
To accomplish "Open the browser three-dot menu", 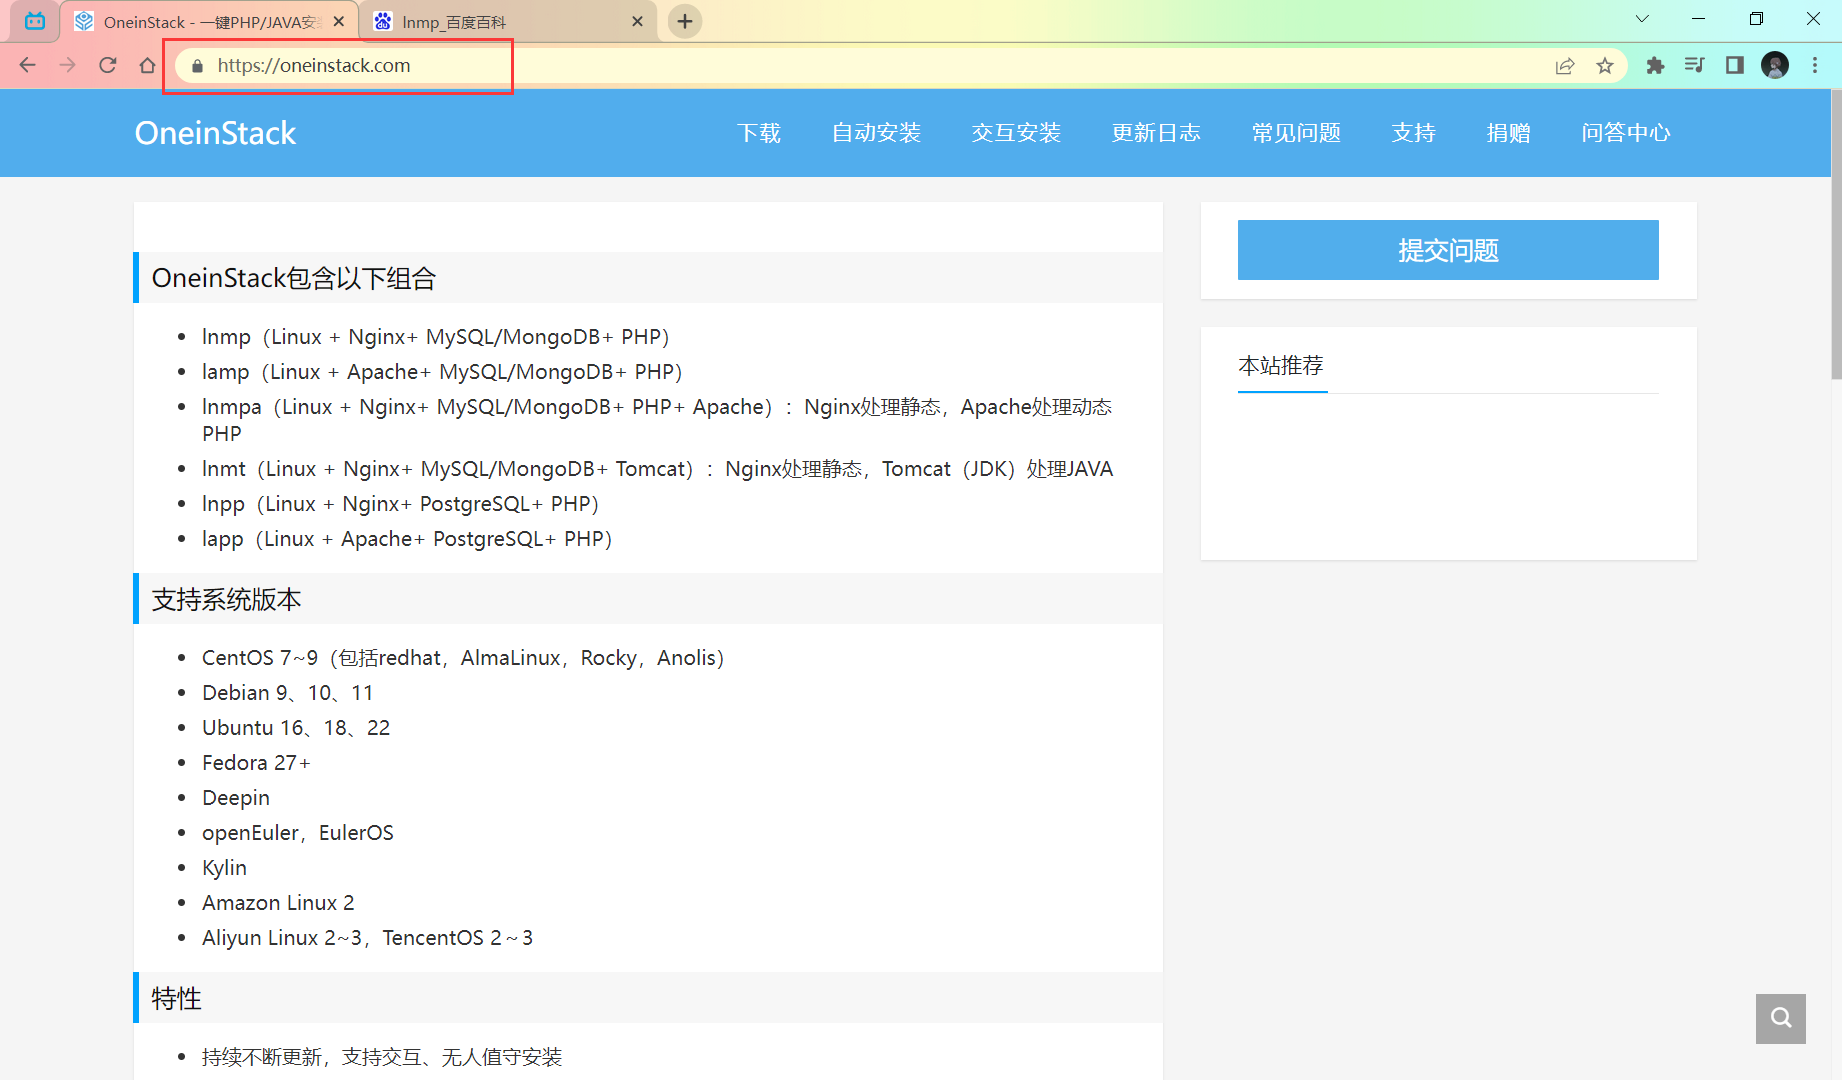I will (1815, 65).
